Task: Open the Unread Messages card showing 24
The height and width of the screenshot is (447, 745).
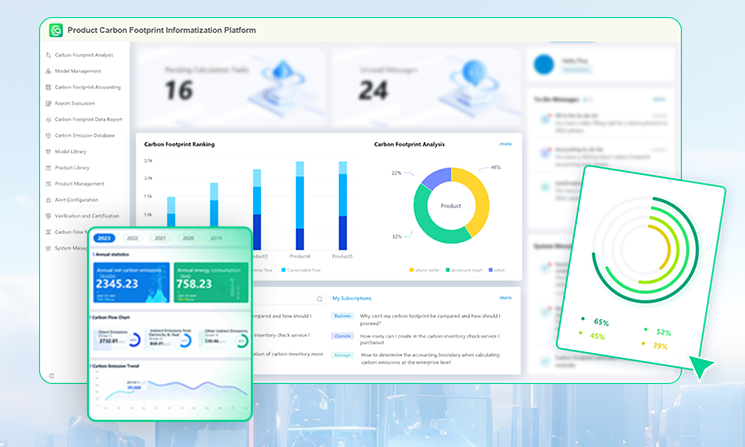Action: tap(426, 87)
